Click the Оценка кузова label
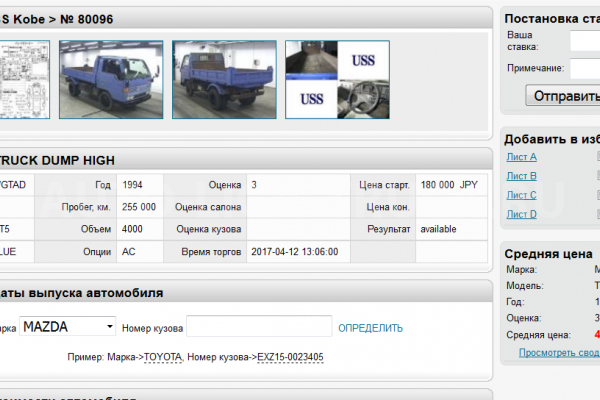Viewport: 600px width, 400px height. point(209,229)
